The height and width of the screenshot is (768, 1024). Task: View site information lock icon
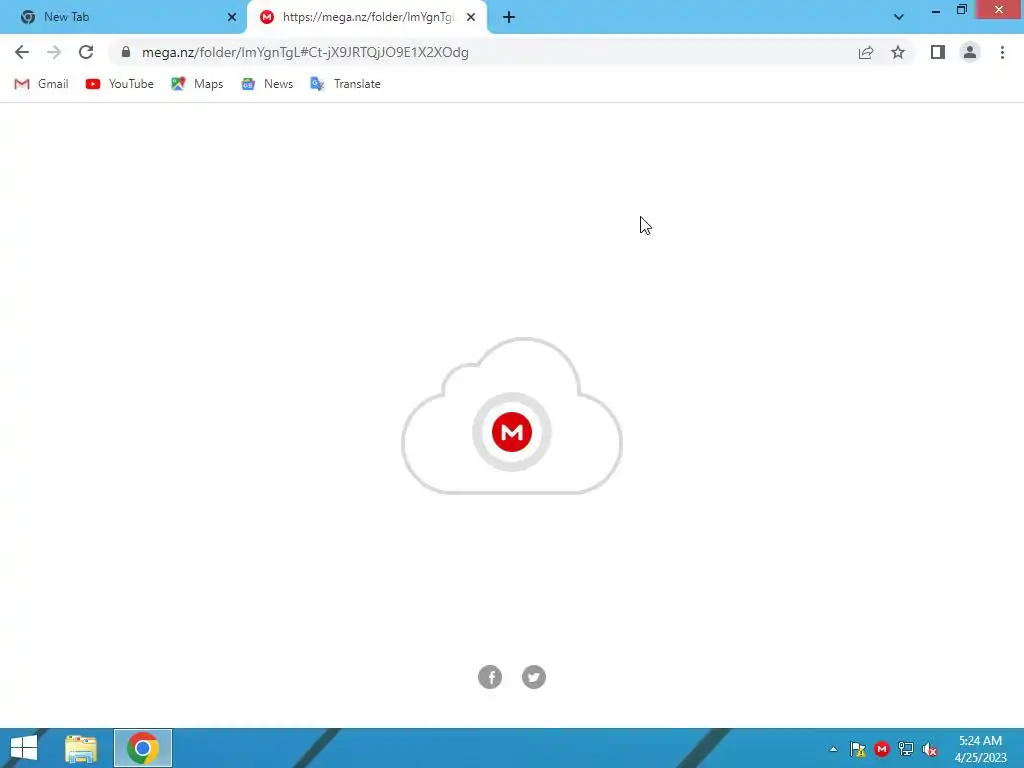click(126, 52)
